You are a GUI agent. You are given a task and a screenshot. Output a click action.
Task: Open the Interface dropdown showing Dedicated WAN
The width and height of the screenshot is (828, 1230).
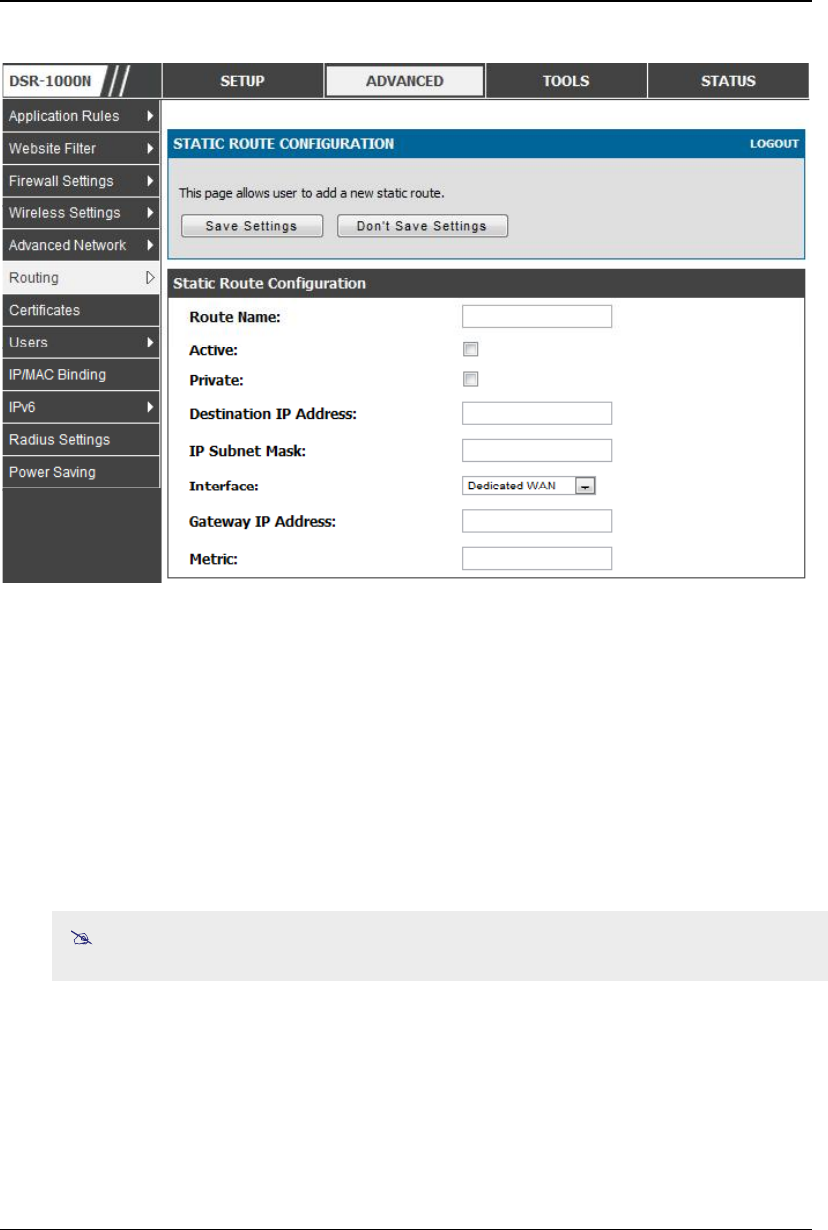[x=529, y=485]
